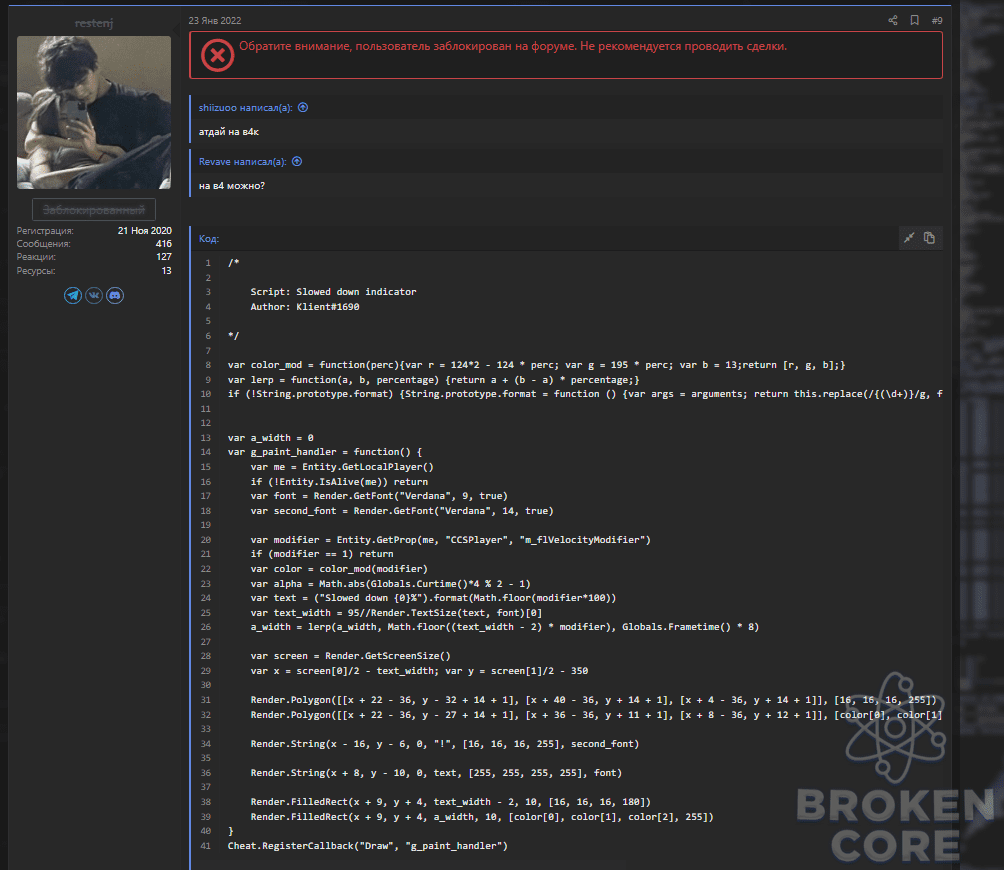Click code line 'Script: Slowed down indicator'

point(333,292)
